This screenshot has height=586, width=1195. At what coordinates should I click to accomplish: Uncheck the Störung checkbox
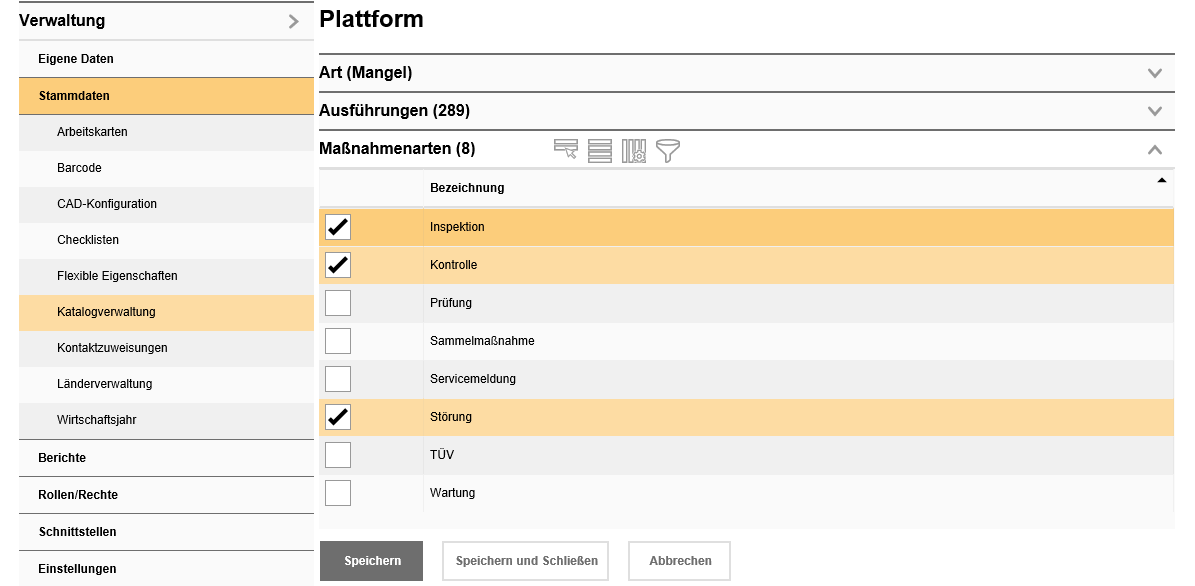coord(338,417)
